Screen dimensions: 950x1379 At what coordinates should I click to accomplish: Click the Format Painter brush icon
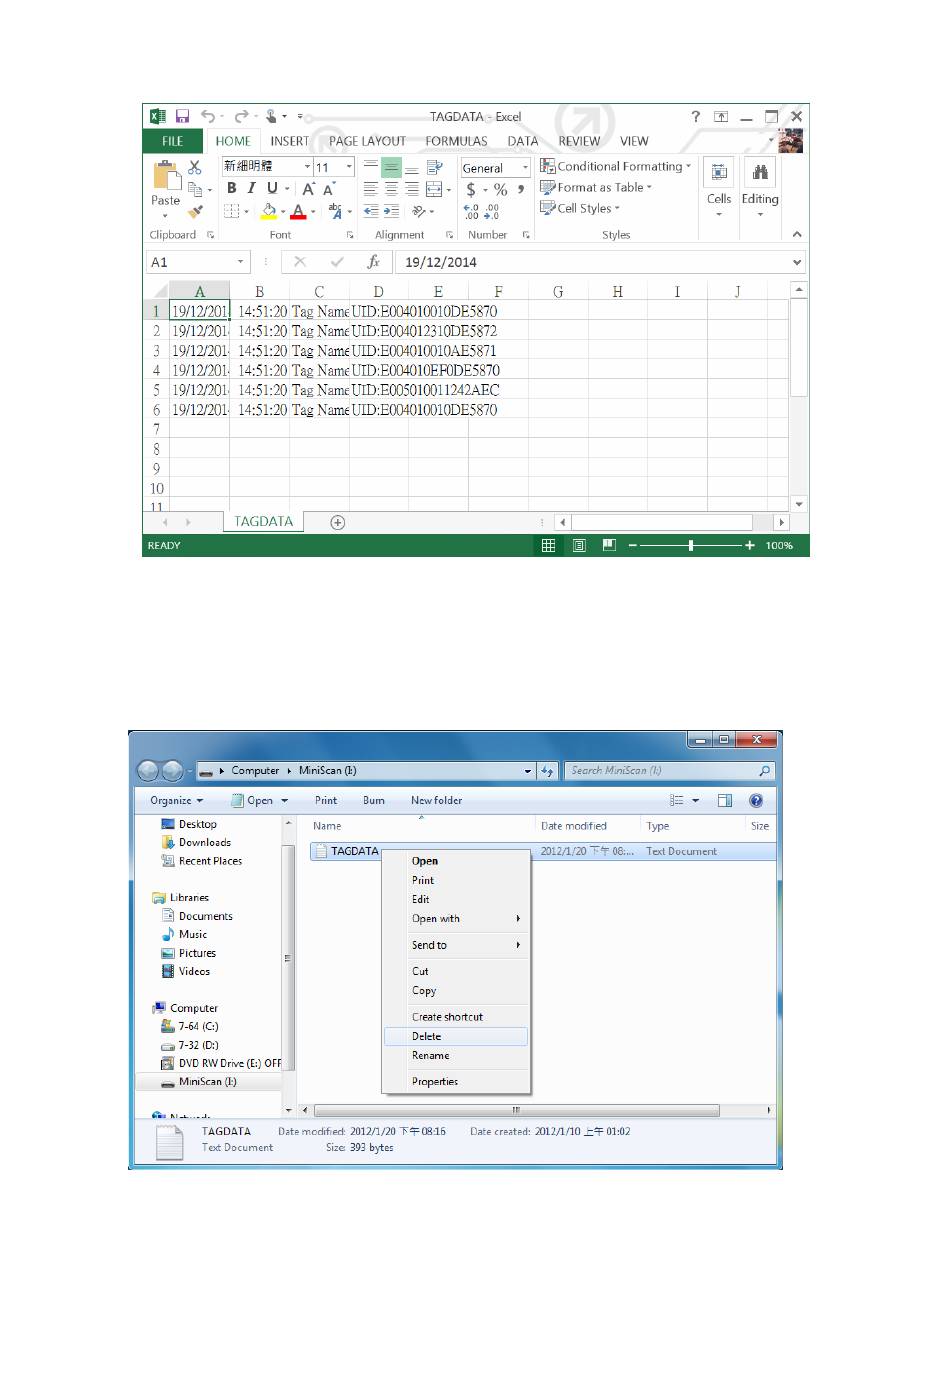coord(195,211)
